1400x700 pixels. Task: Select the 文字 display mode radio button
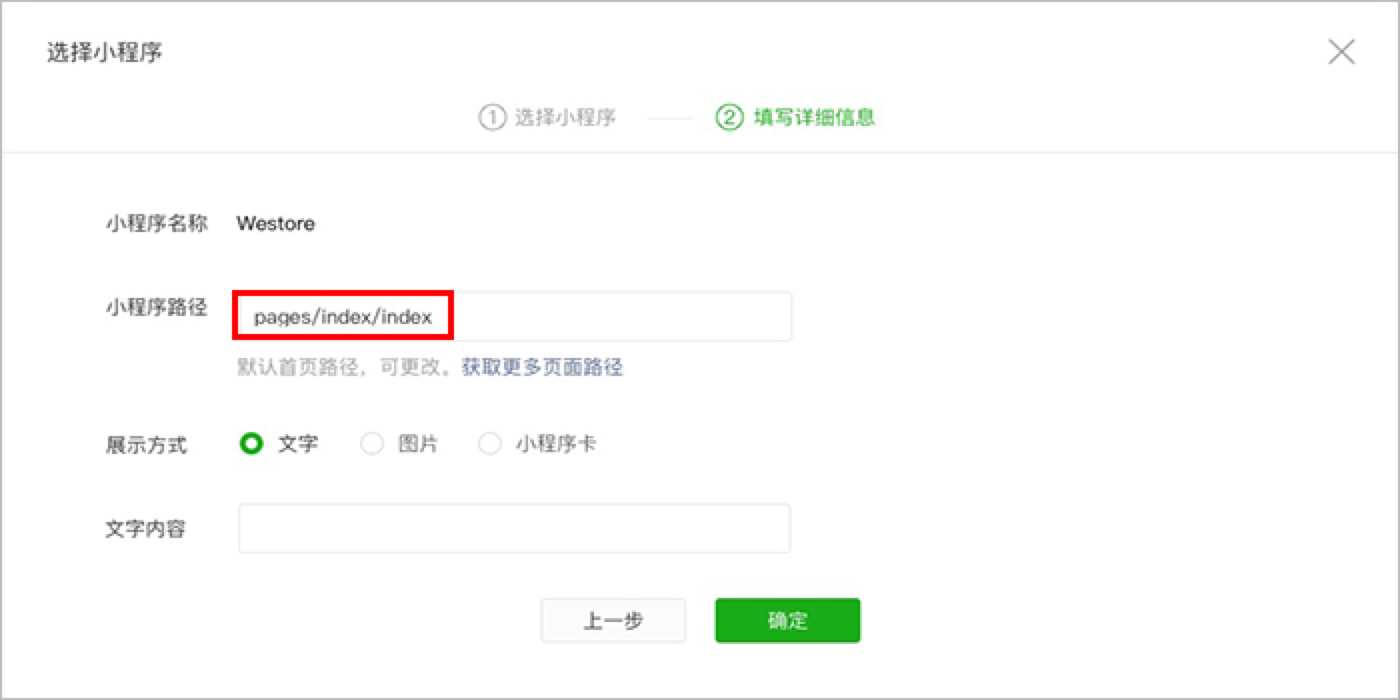coord(251,444)
